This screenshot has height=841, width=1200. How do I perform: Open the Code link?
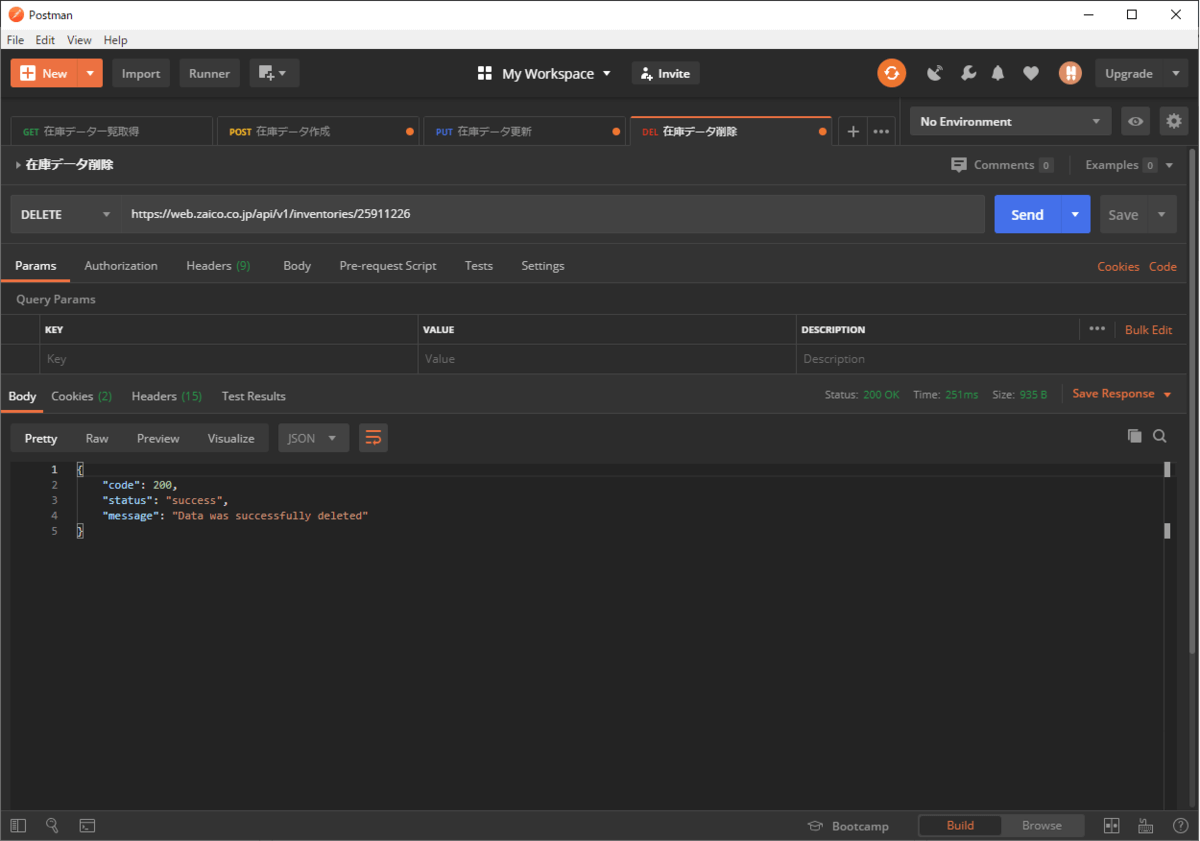coord(1162,266)
